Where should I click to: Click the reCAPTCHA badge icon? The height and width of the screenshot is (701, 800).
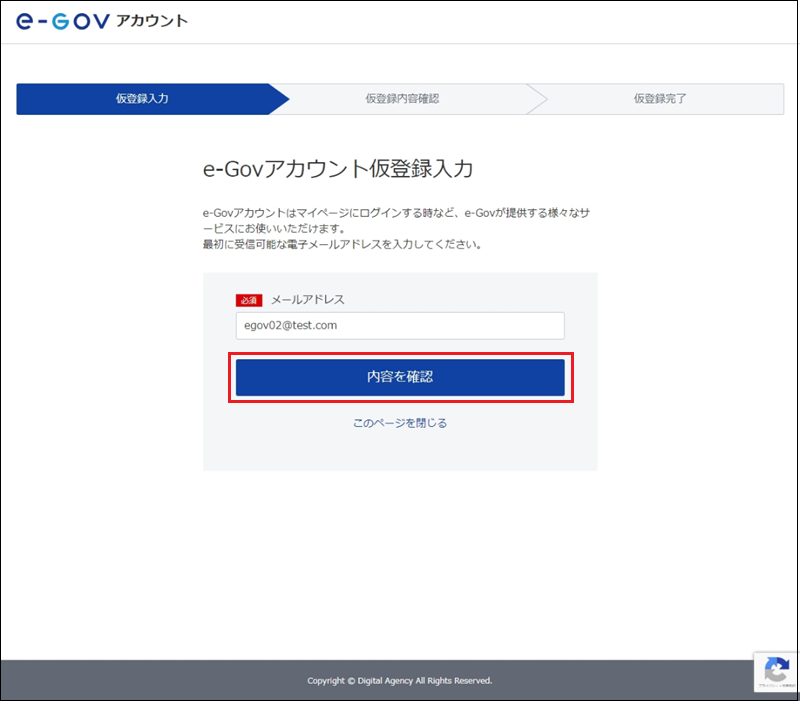[x=776, y=671]
